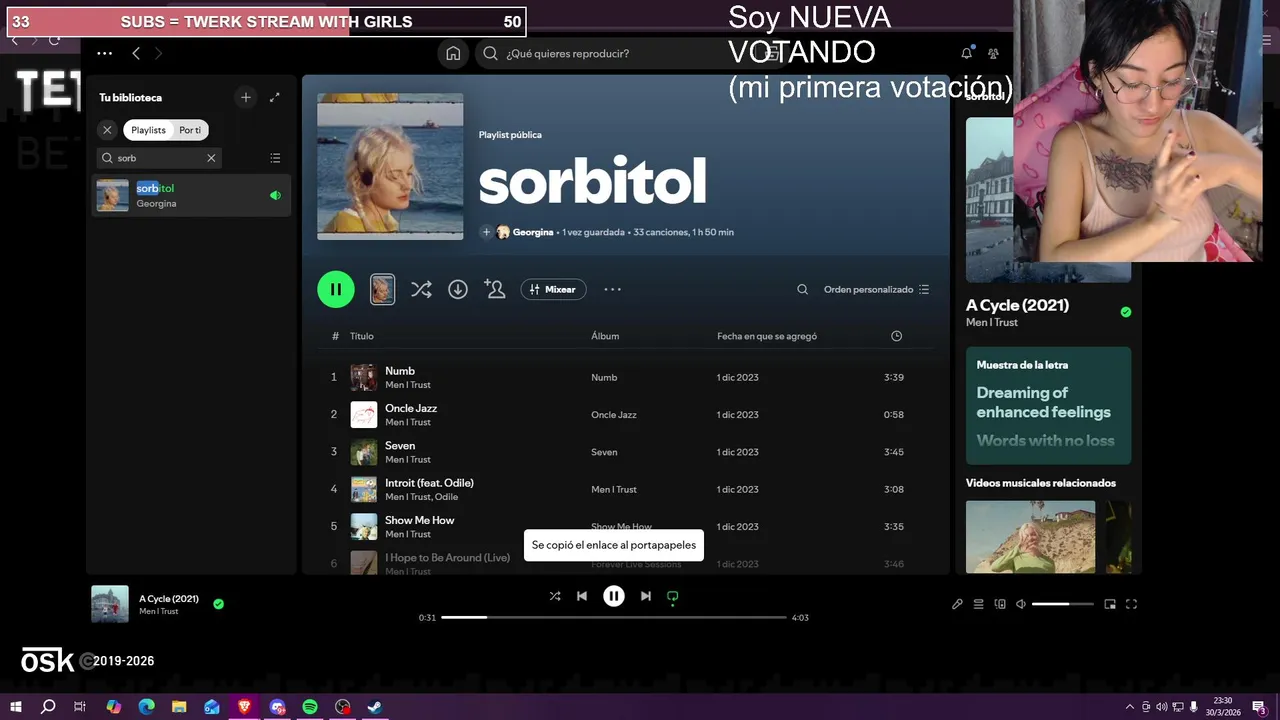This screenshot has width=1280, height=720.
Task: Add sorbitol to library via plus near Georgina
Action: [486, 232]
